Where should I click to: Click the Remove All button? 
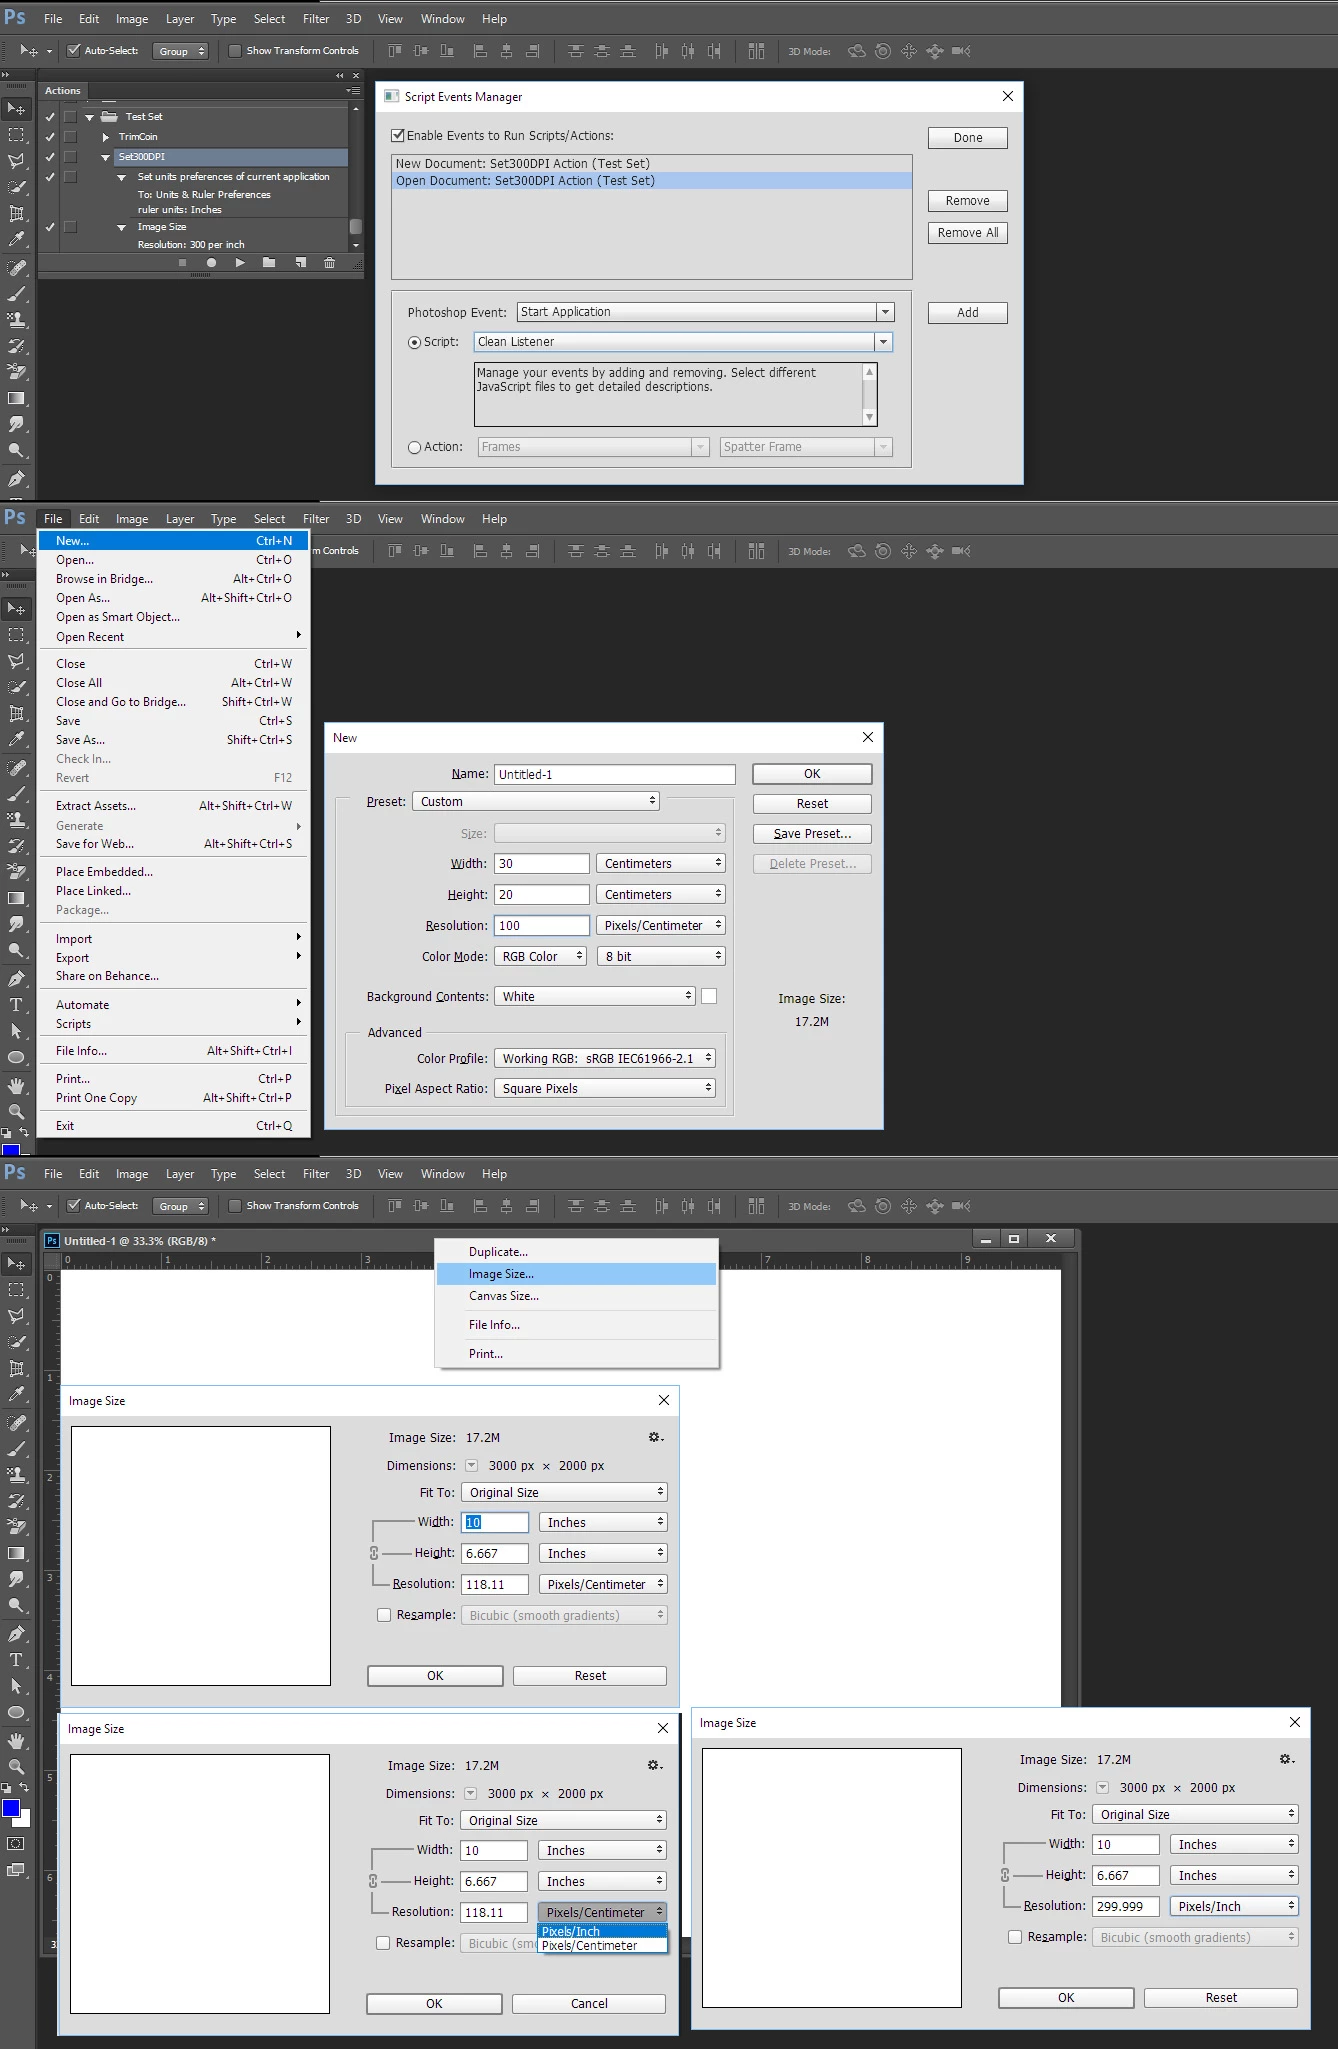(967, 233)
